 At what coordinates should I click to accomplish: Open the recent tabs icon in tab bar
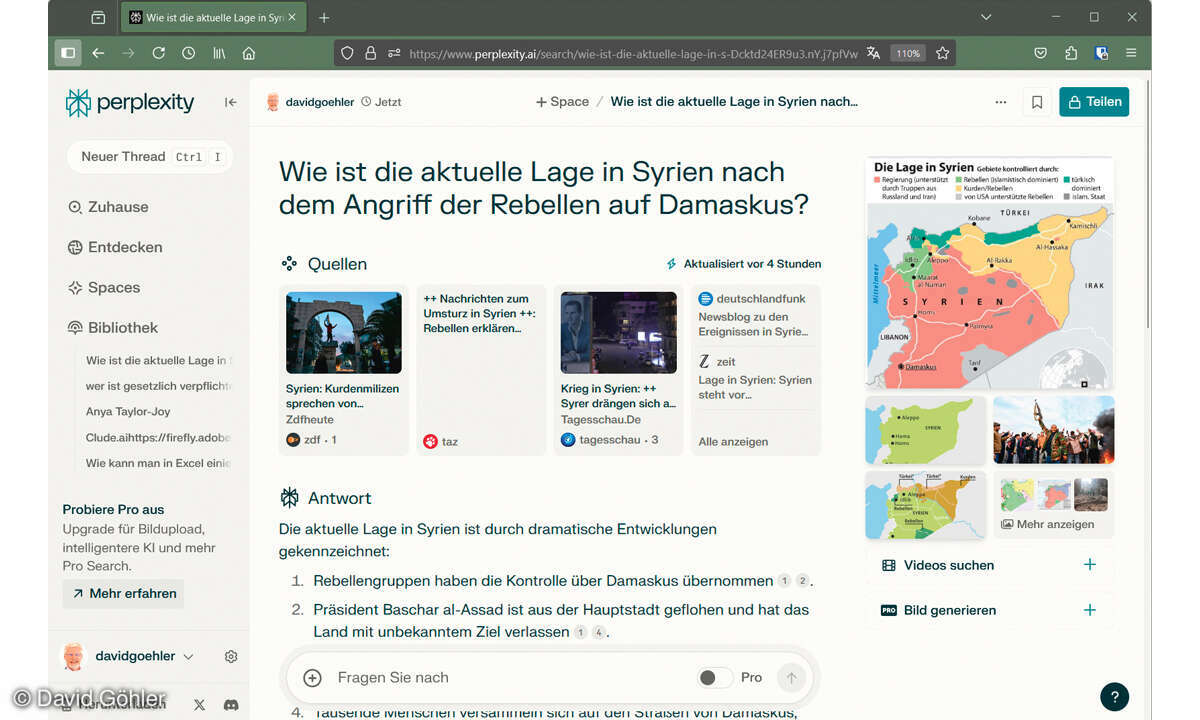point(98,17)
